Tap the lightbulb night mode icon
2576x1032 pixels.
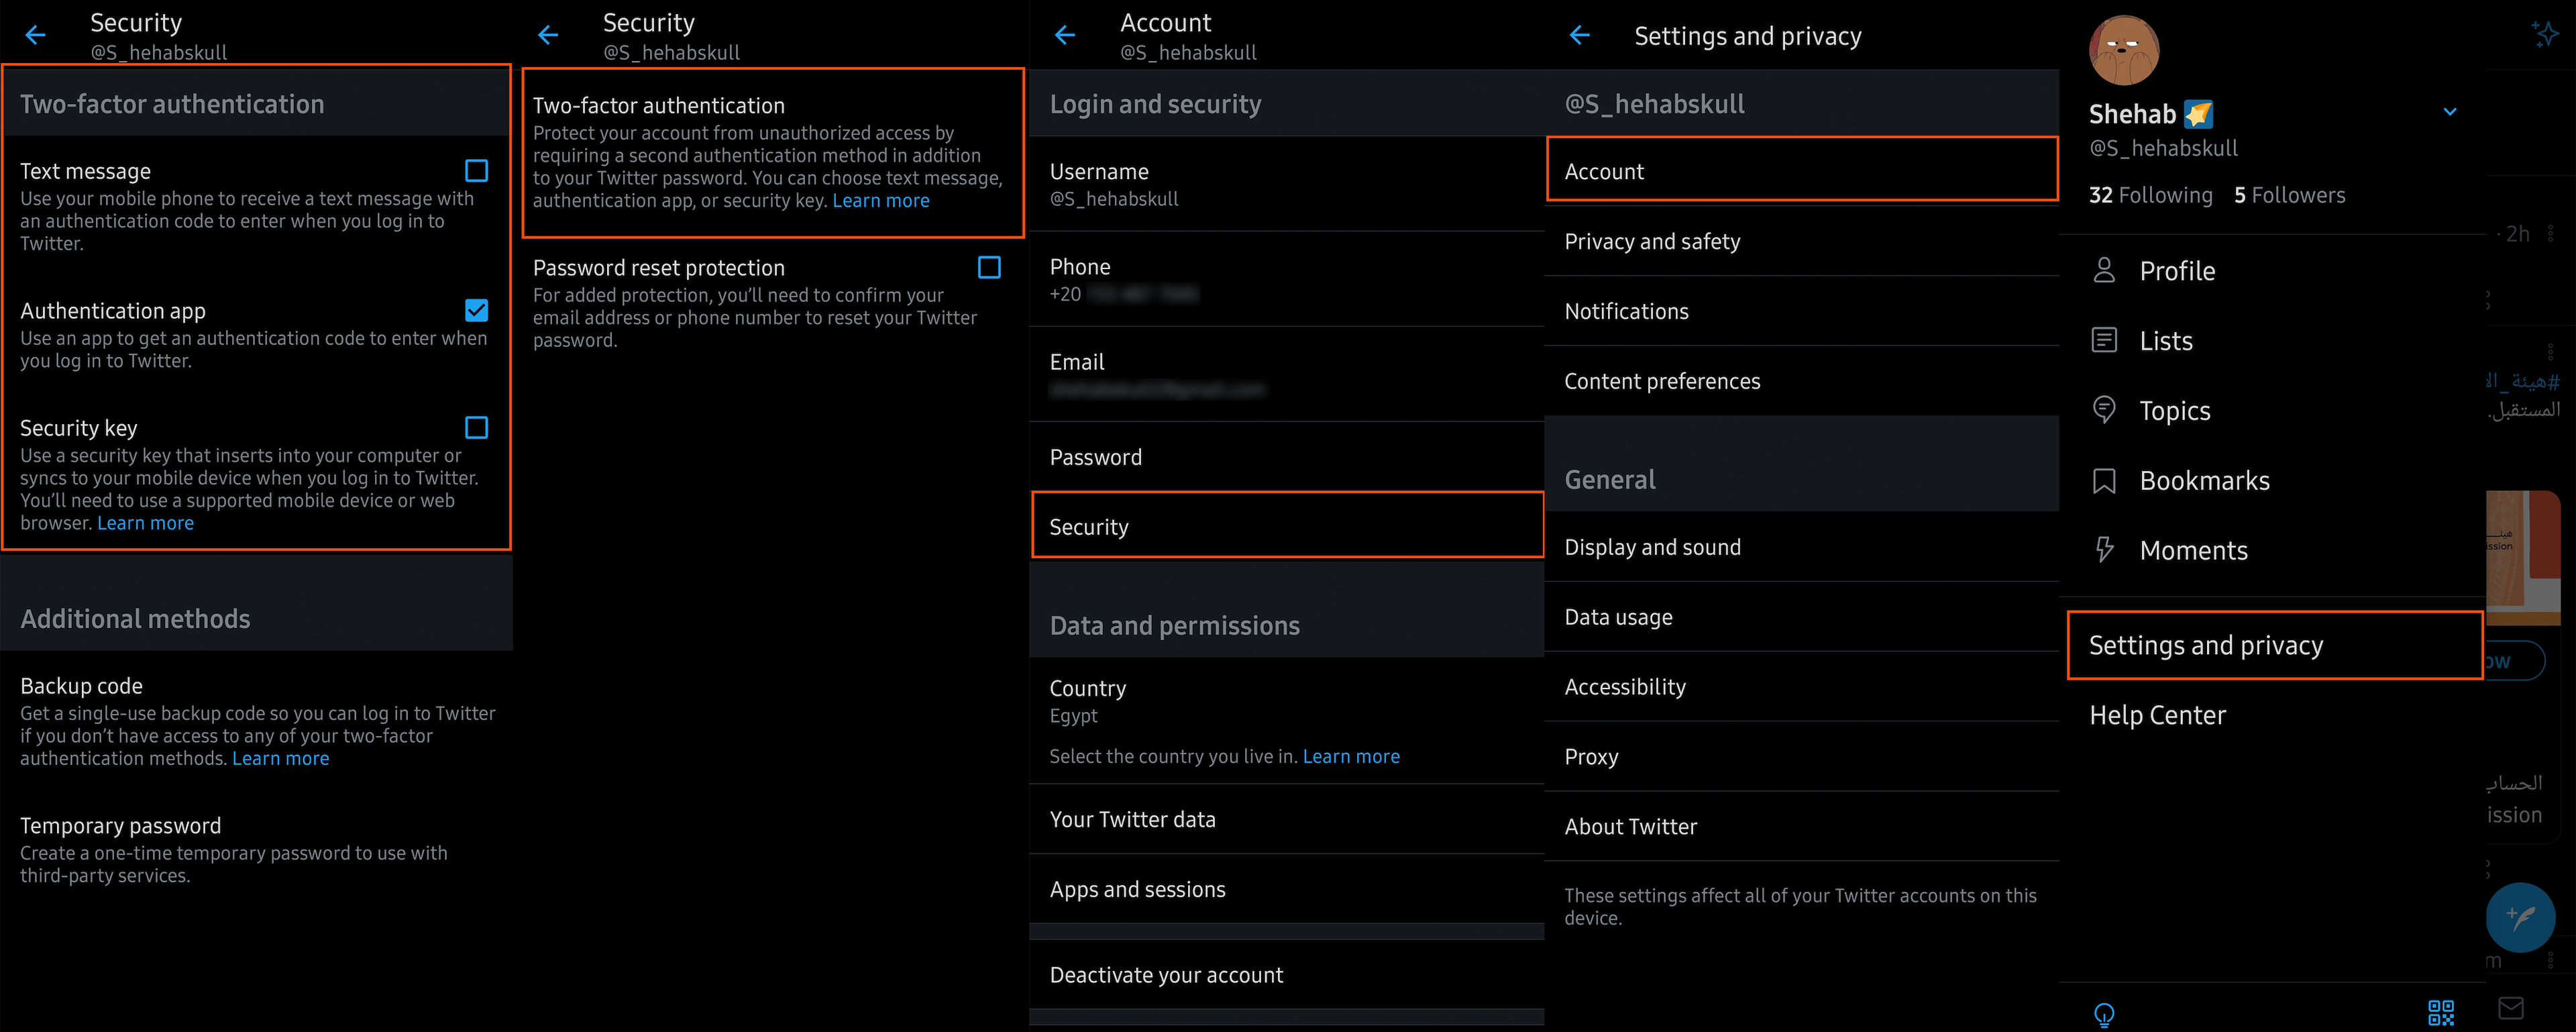point(2104,1014)
